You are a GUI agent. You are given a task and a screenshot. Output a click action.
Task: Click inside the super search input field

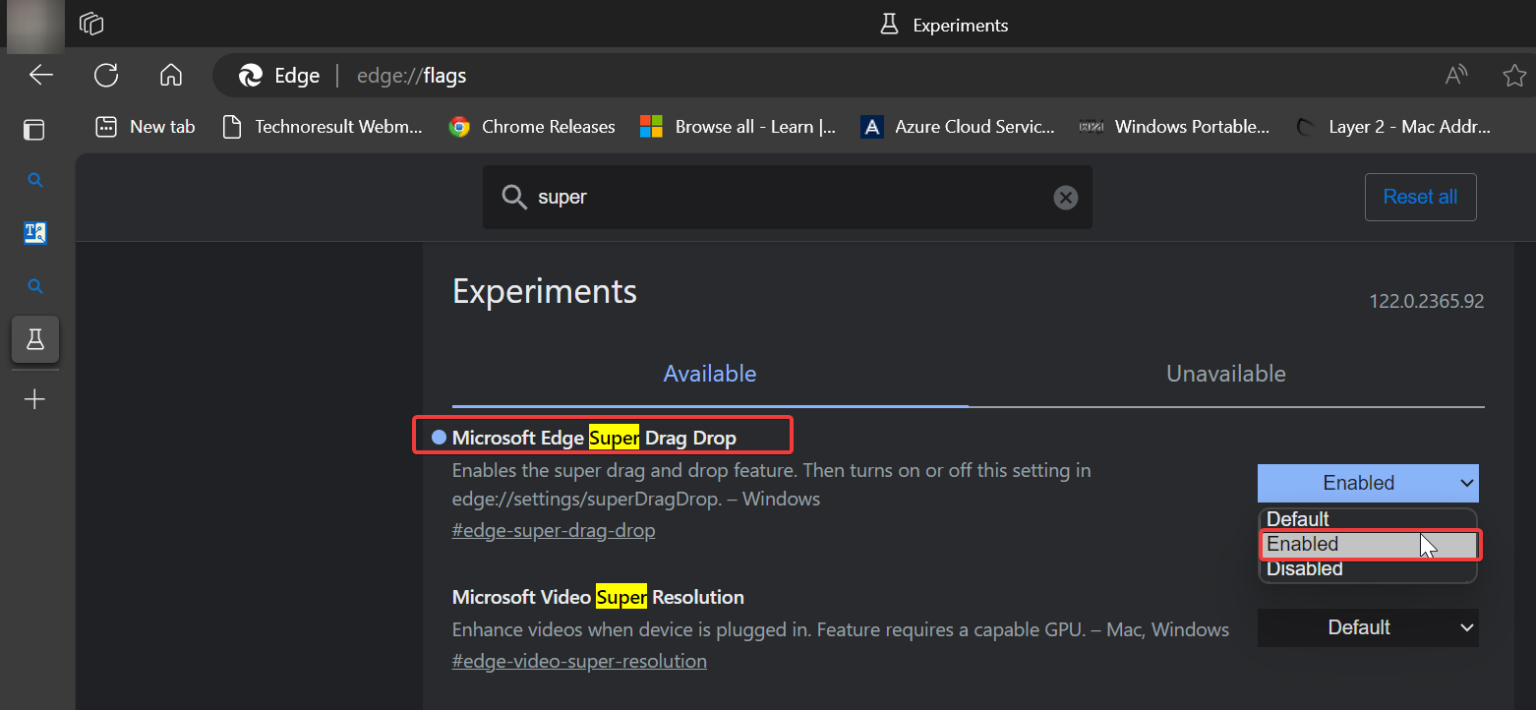click(787, 197)
